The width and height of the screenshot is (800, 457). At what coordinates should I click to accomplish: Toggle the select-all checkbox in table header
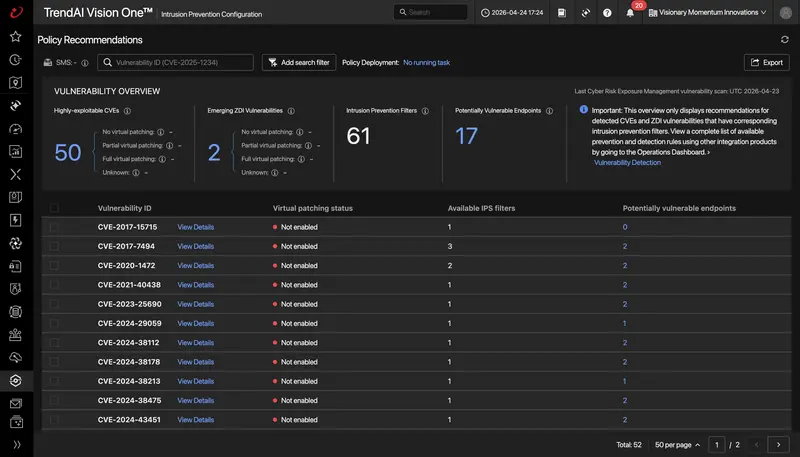pos(54,208)
